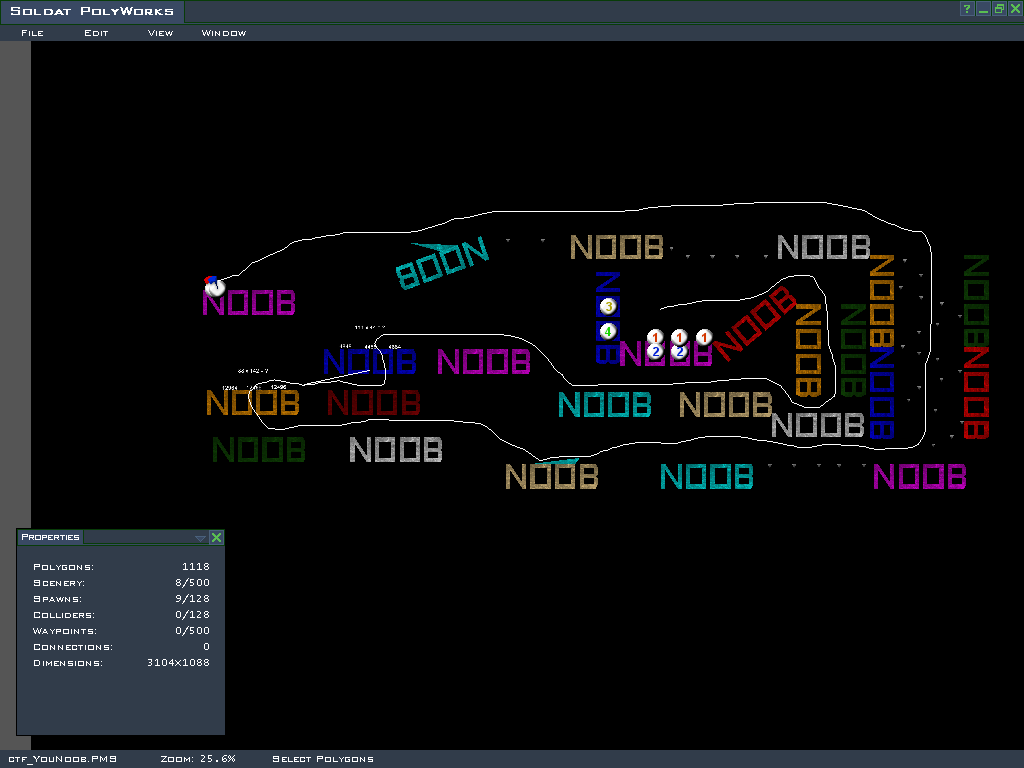Open the View menu
Viewport: 1024px width, 768px height.
[160, 33]
